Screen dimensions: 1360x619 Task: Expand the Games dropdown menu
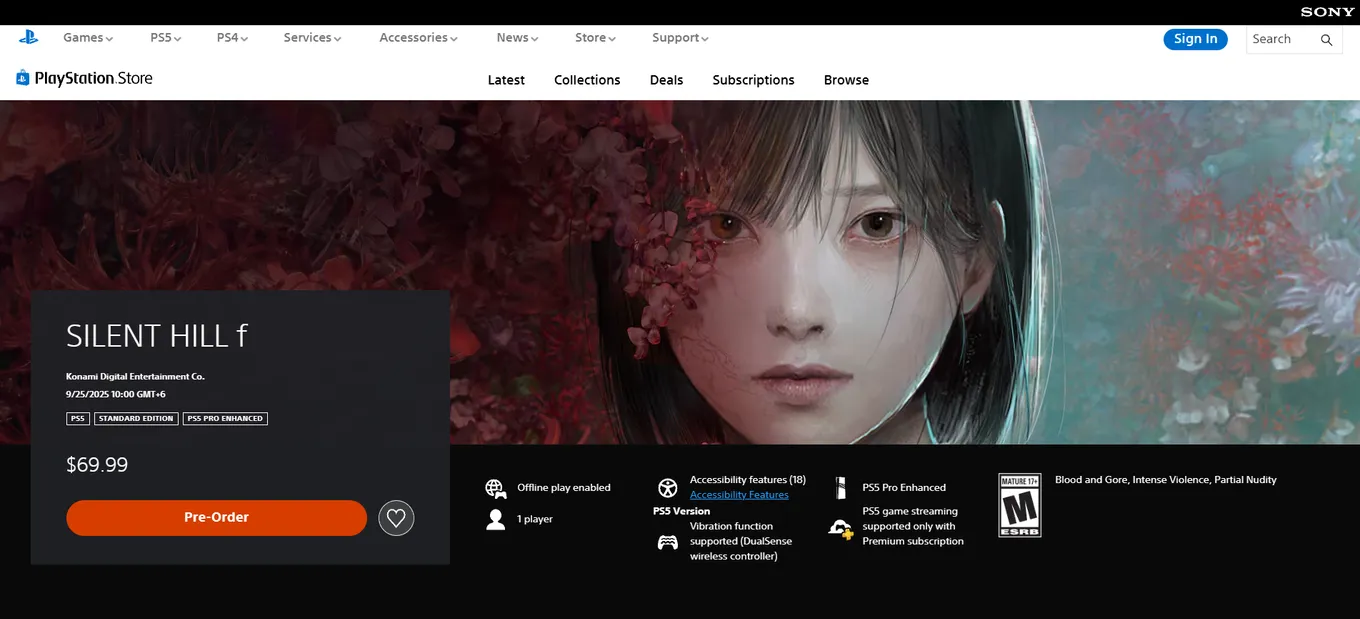coord(88,38)
